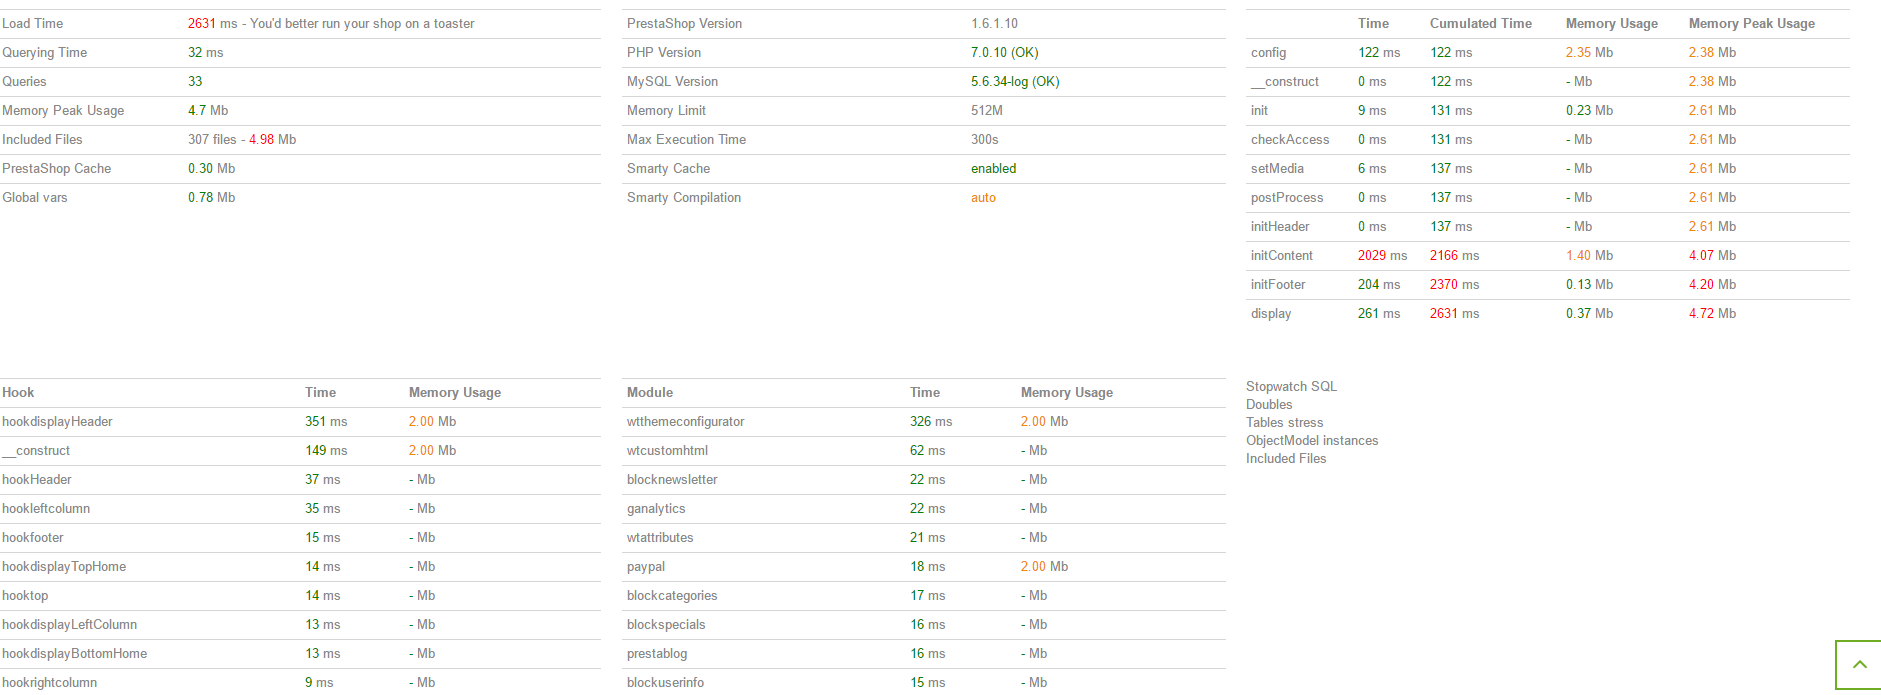Click the Memory Peak Usage column header
Screen dimensions: 1881x695
(x=1751, y=24)
